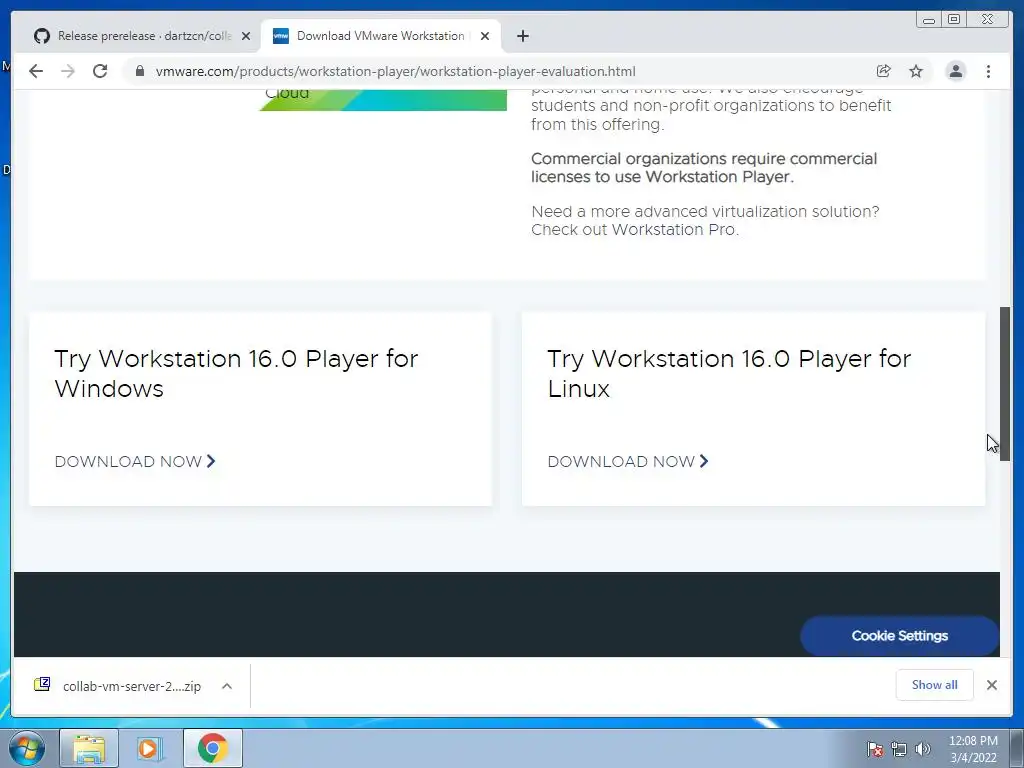Click Show all downloads
Viewport: 1024px width, 768px height.
click(x=935, y=685)
